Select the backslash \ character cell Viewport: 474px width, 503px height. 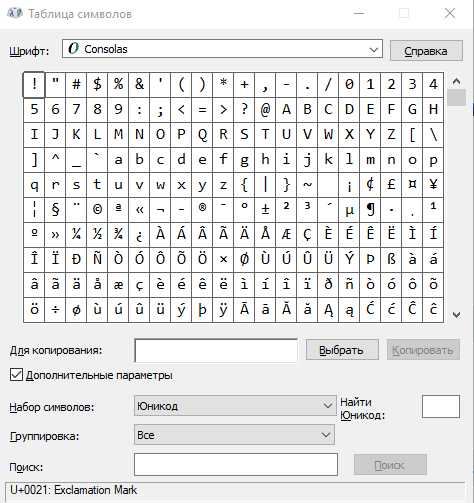tap(433, 135)
